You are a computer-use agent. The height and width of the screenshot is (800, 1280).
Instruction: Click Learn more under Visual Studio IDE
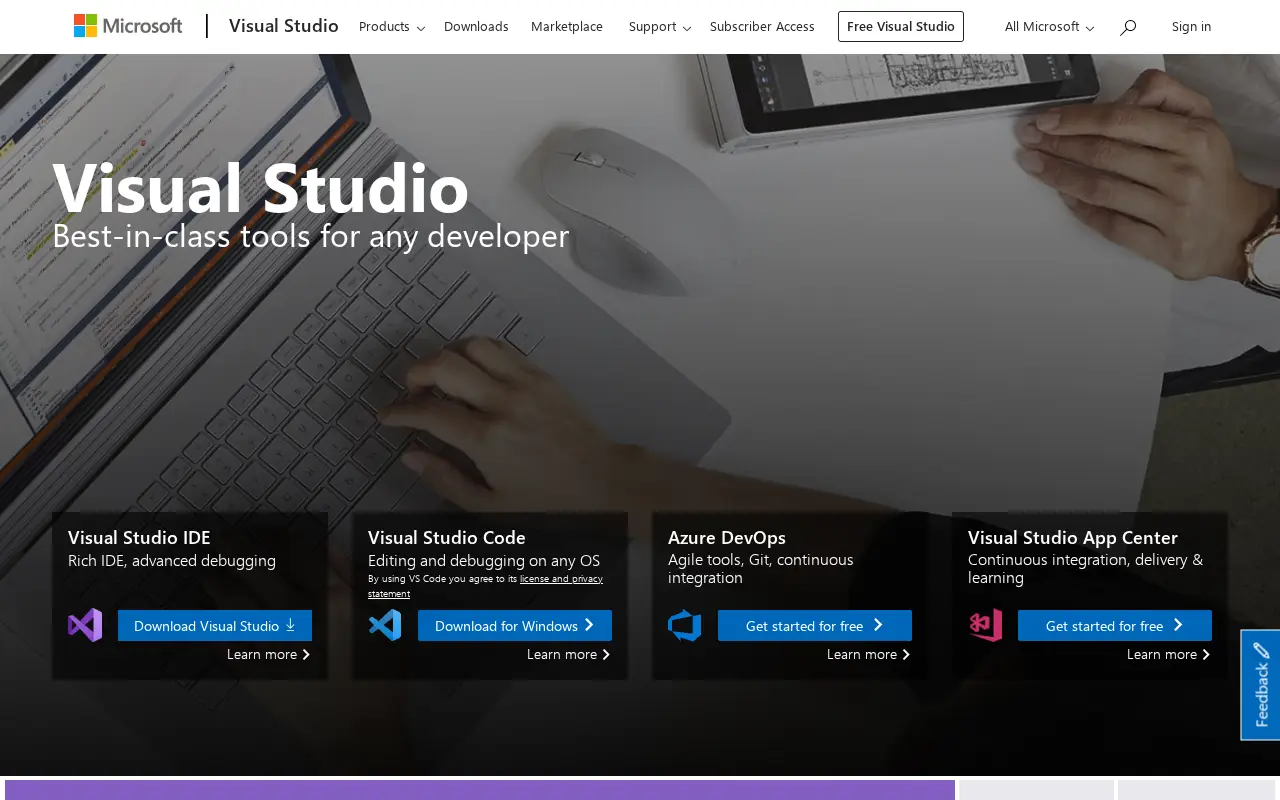pyautogui.click(x=269, y=654)
